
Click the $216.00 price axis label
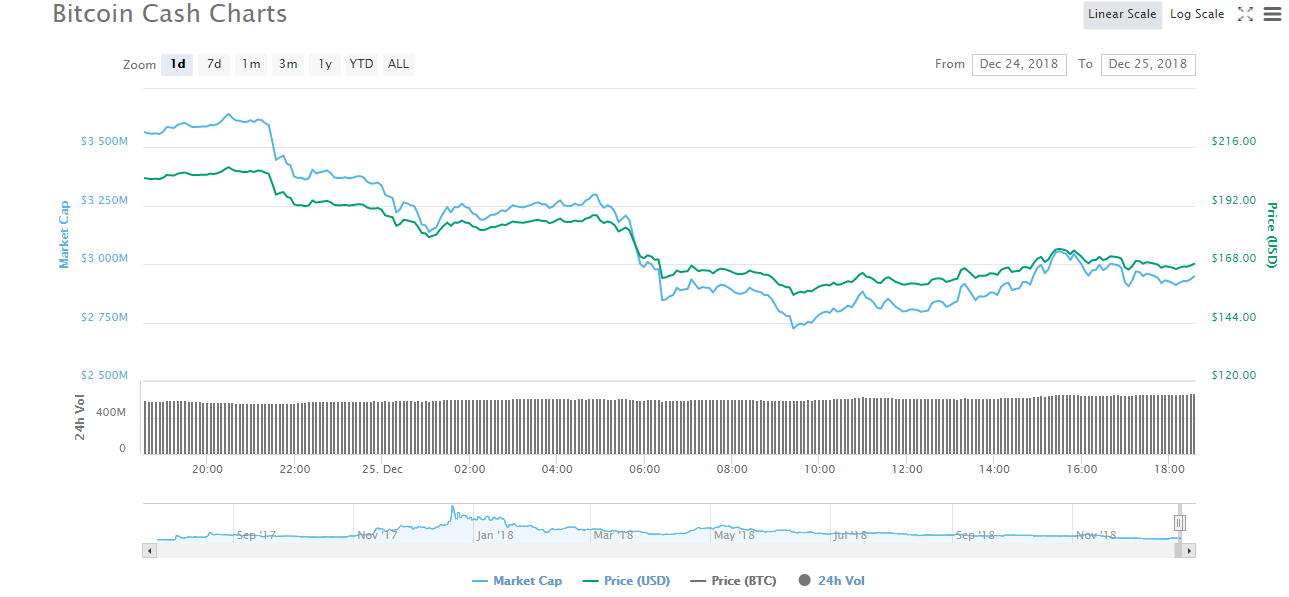pos(1233,141)
